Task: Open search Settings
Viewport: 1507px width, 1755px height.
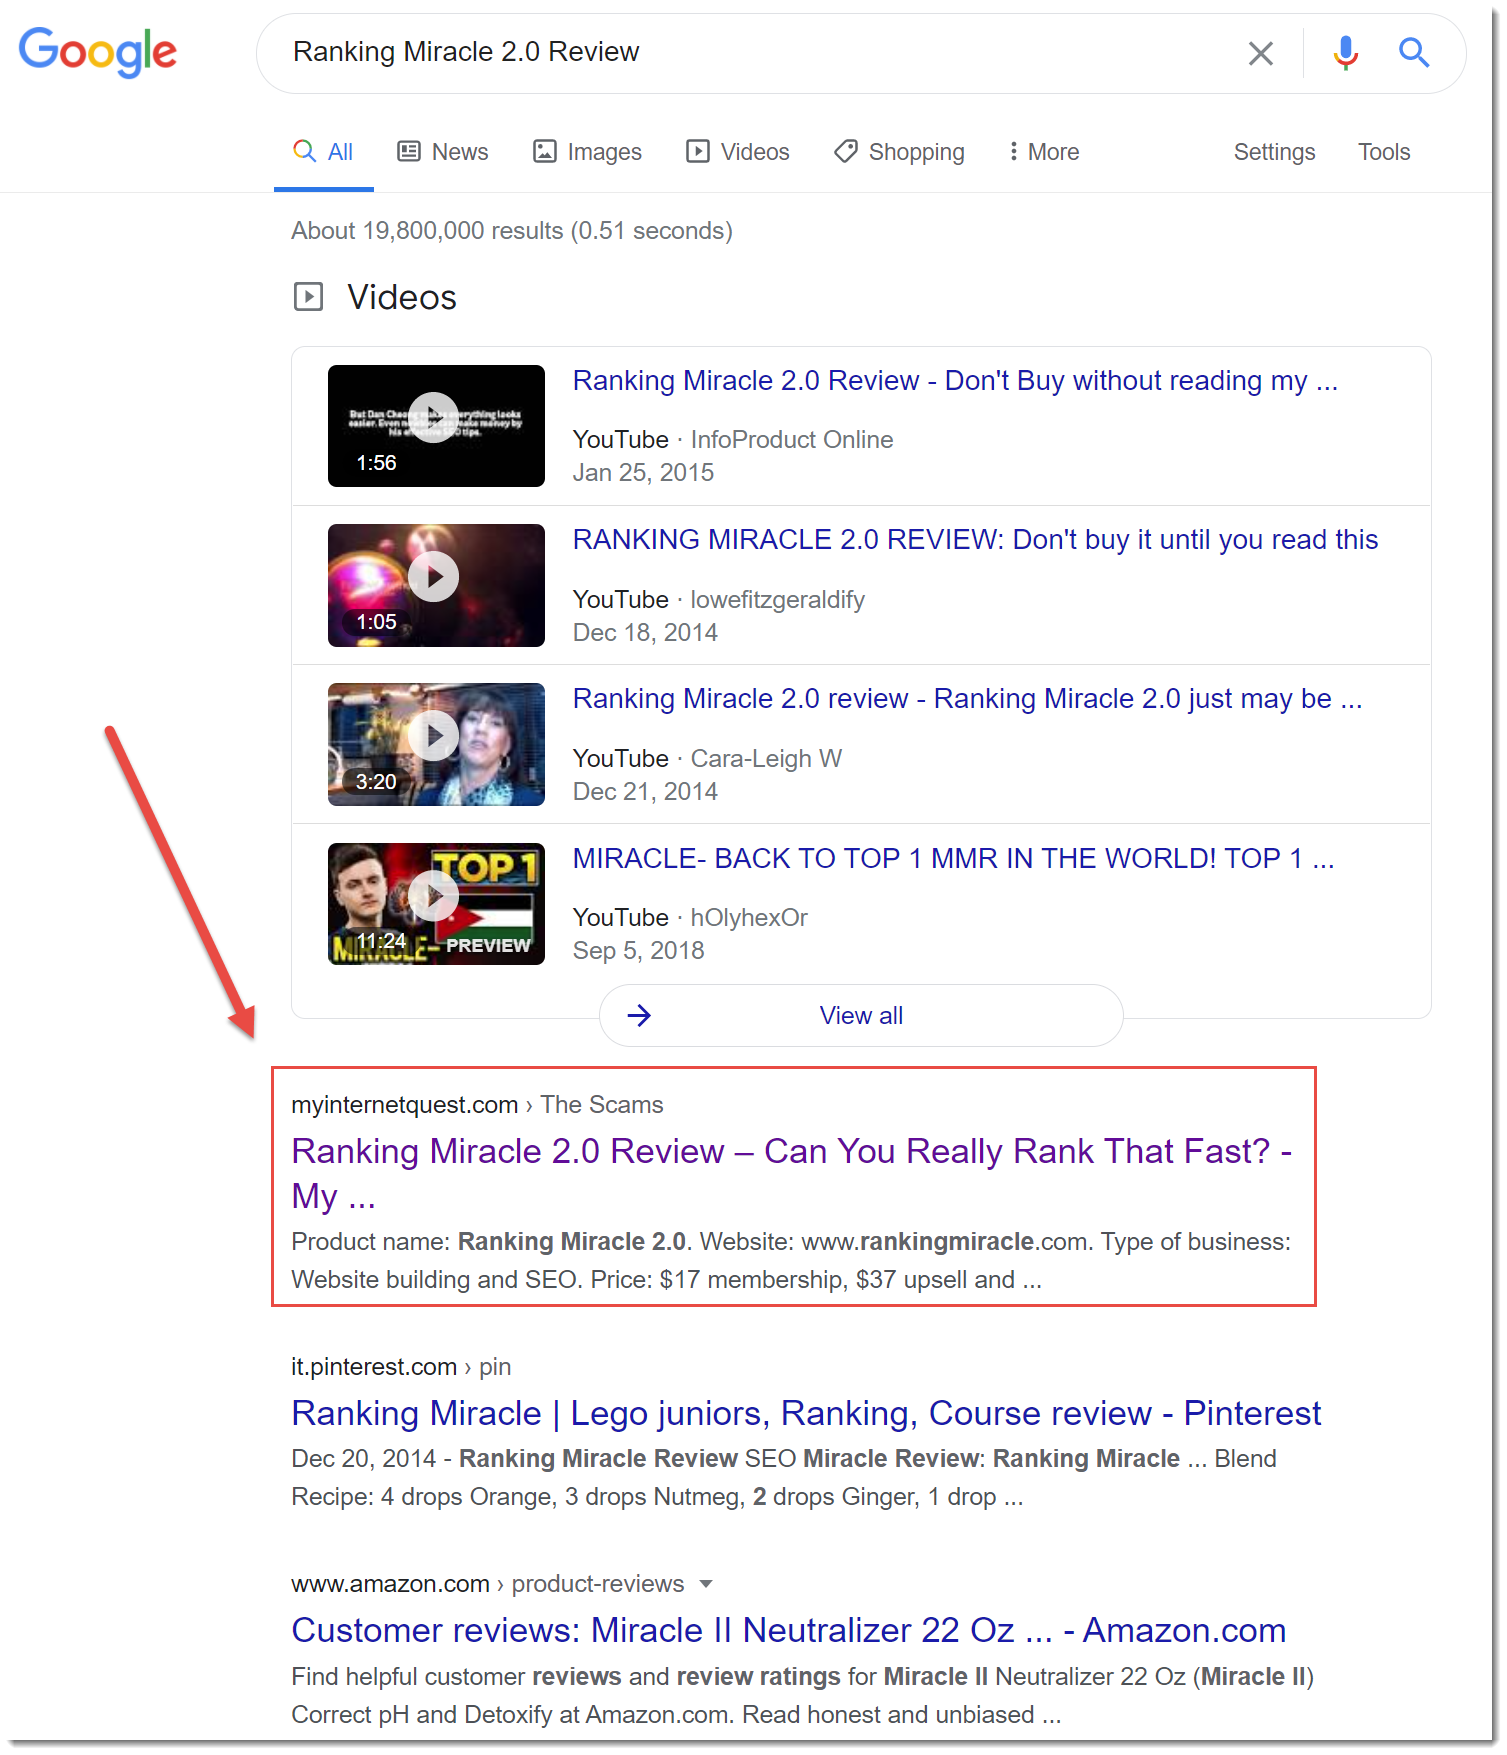Action: [x=1274, y=152]
